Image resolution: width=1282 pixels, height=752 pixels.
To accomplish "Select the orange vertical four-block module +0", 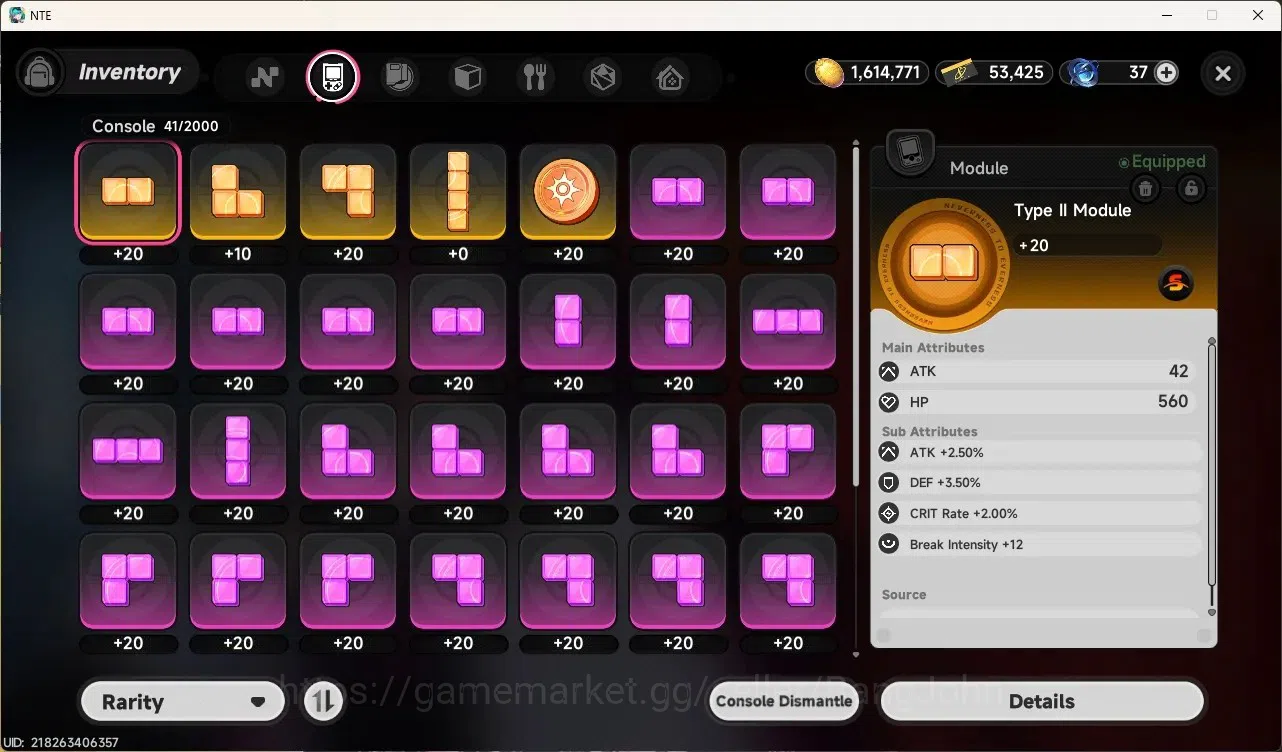I will coord(458,191).
